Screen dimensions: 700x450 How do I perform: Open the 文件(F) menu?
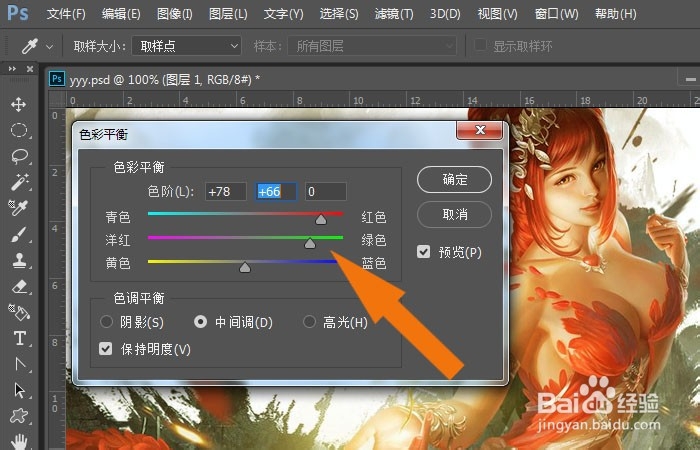pos(66,14)
